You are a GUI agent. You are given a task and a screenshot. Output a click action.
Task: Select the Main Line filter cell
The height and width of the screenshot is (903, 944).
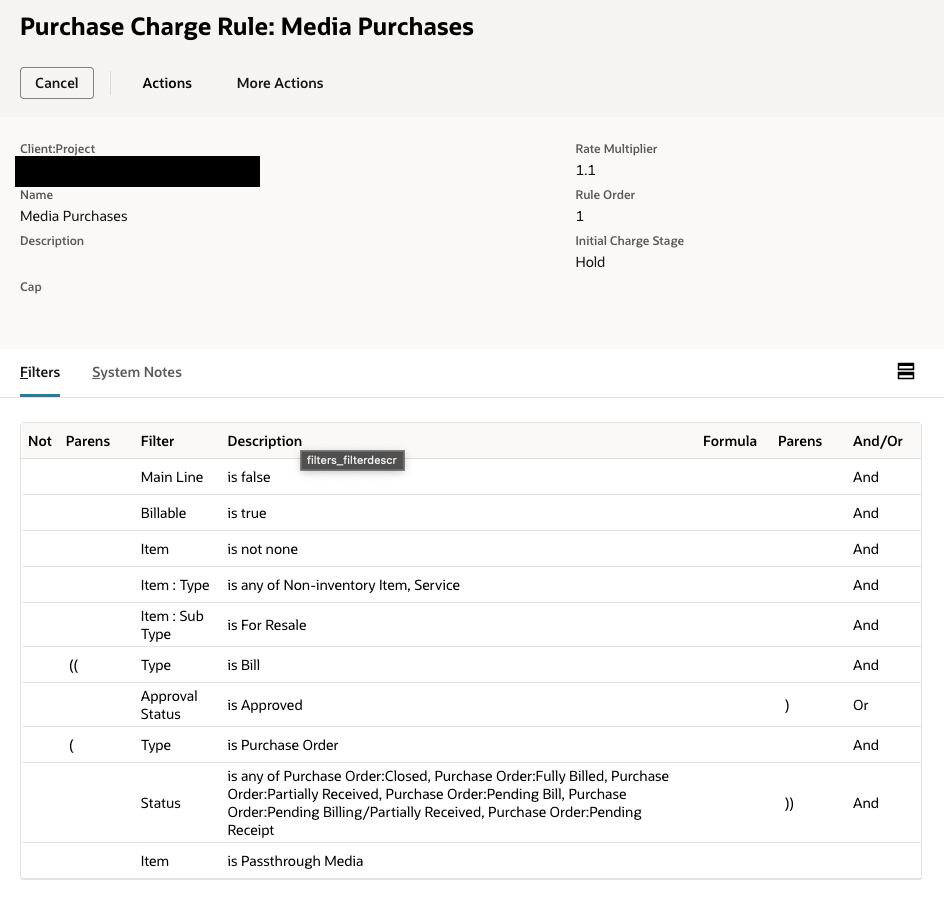coord(172,477)
